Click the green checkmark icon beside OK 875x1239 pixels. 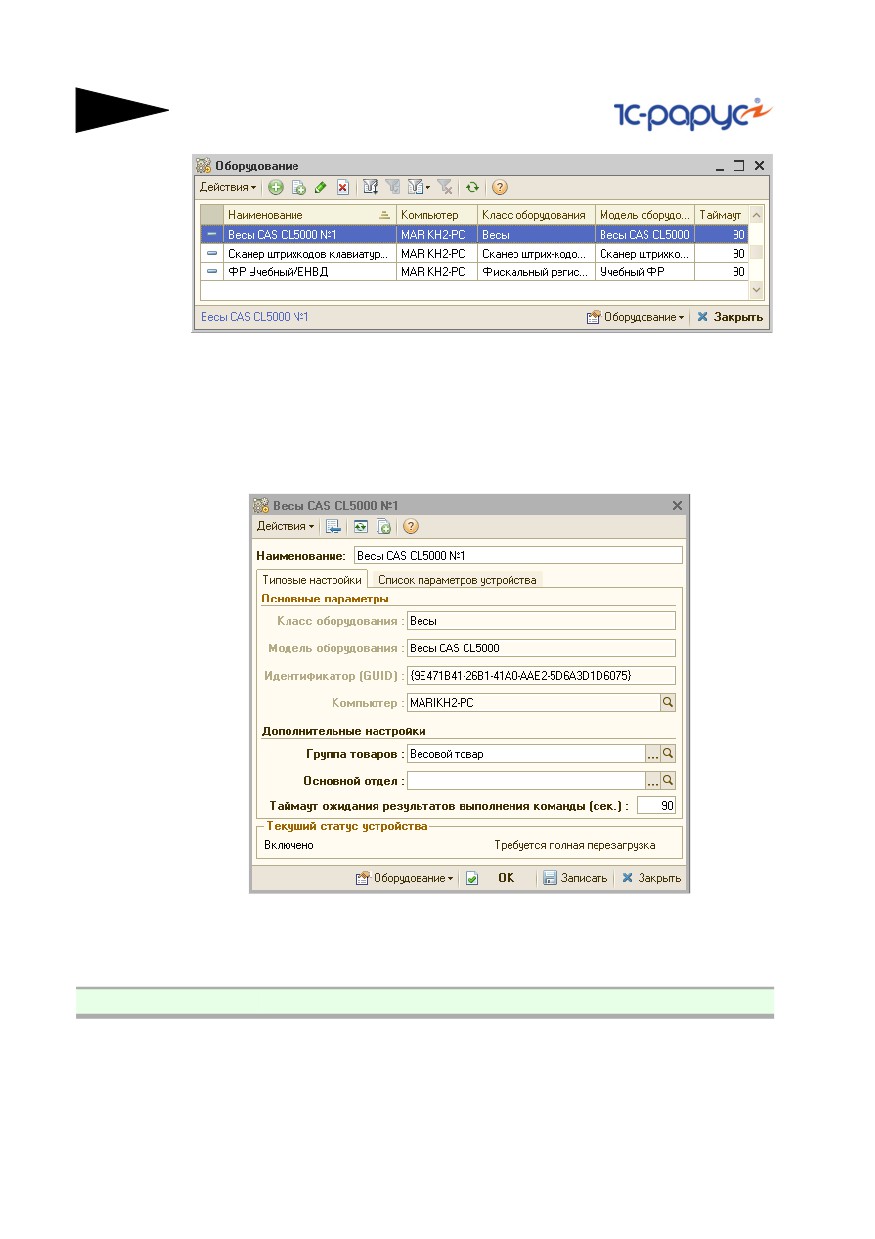(x=473, y=878)
